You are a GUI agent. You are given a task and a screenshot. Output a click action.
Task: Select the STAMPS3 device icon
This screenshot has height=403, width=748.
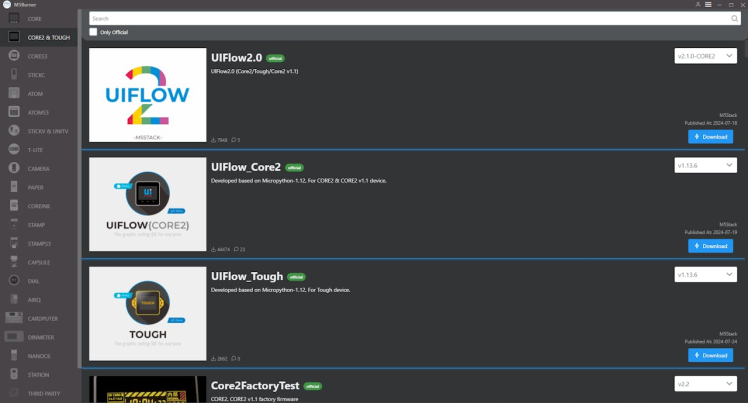pos(14,243)
